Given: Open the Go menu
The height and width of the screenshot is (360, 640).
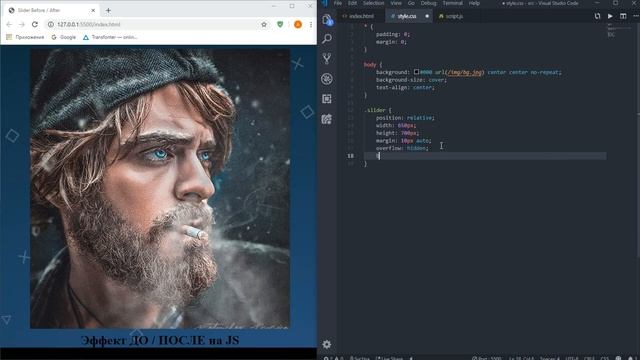Looking at the screenshot, I should coord(411,3).
